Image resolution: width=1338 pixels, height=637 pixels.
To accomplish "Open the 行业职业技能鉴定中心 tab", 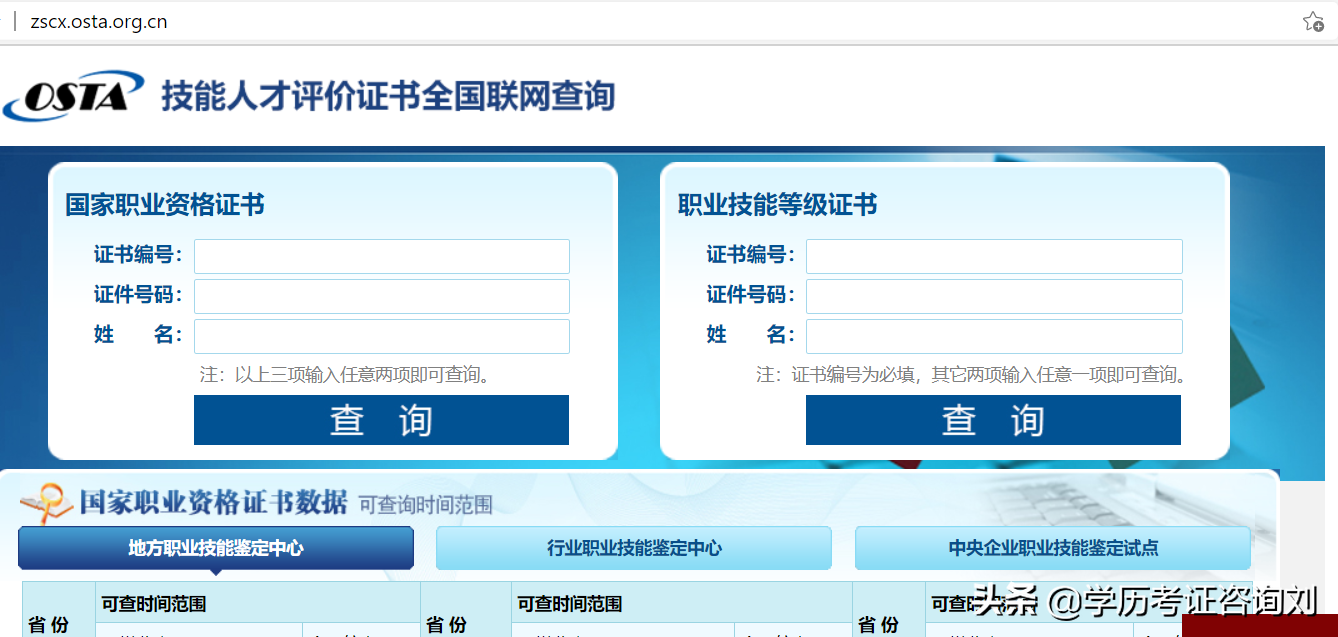I will click(x=634, y=548).
